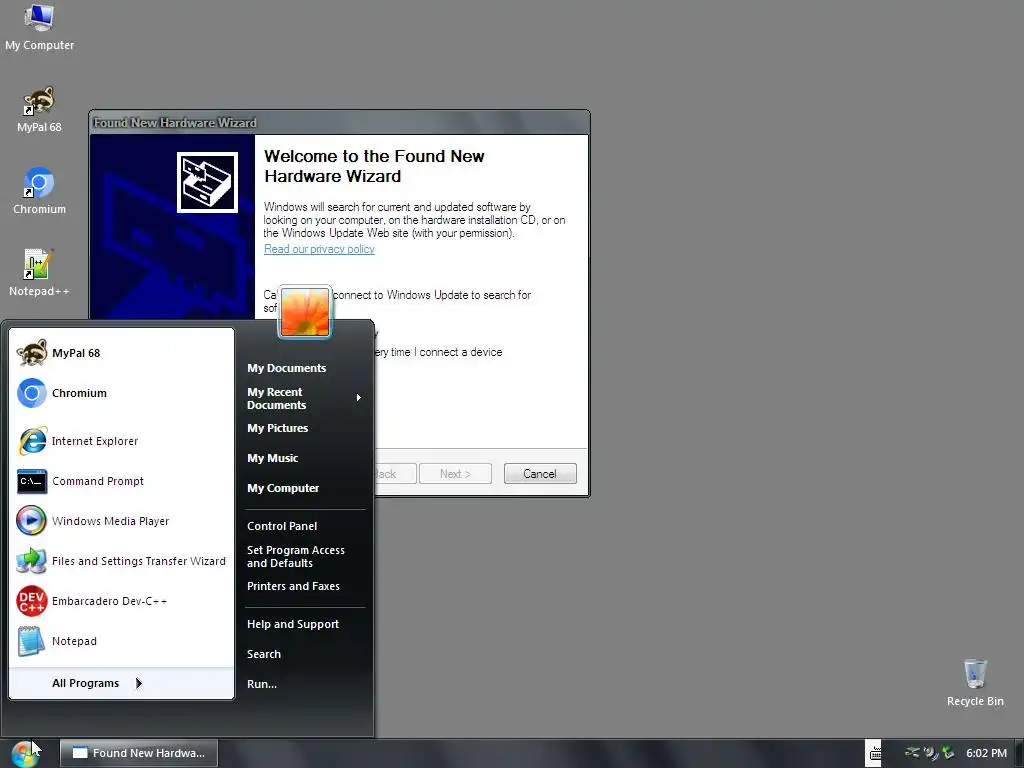Open Control Panel
This screenshot has width=1024, height=768.
tap(305, 526)
